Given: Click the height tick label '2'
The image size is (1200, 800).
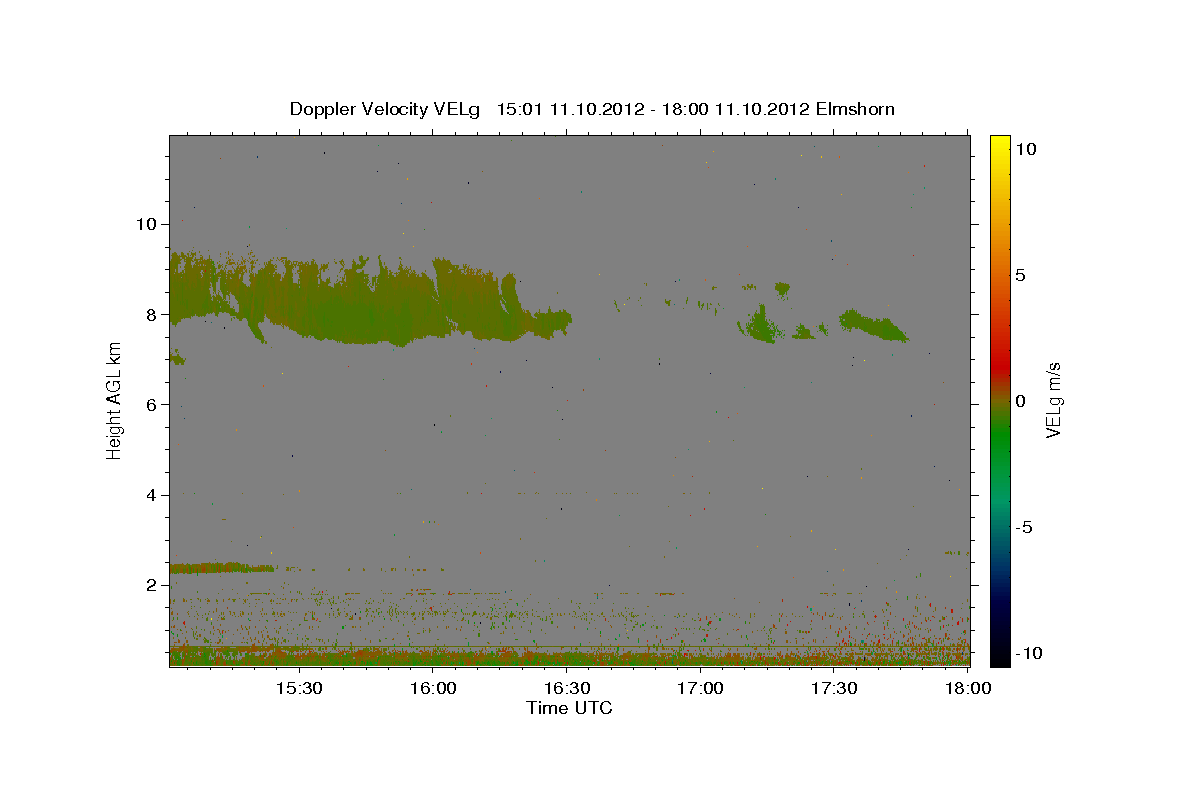Looking at the screenshot, I should coord(153,585).
